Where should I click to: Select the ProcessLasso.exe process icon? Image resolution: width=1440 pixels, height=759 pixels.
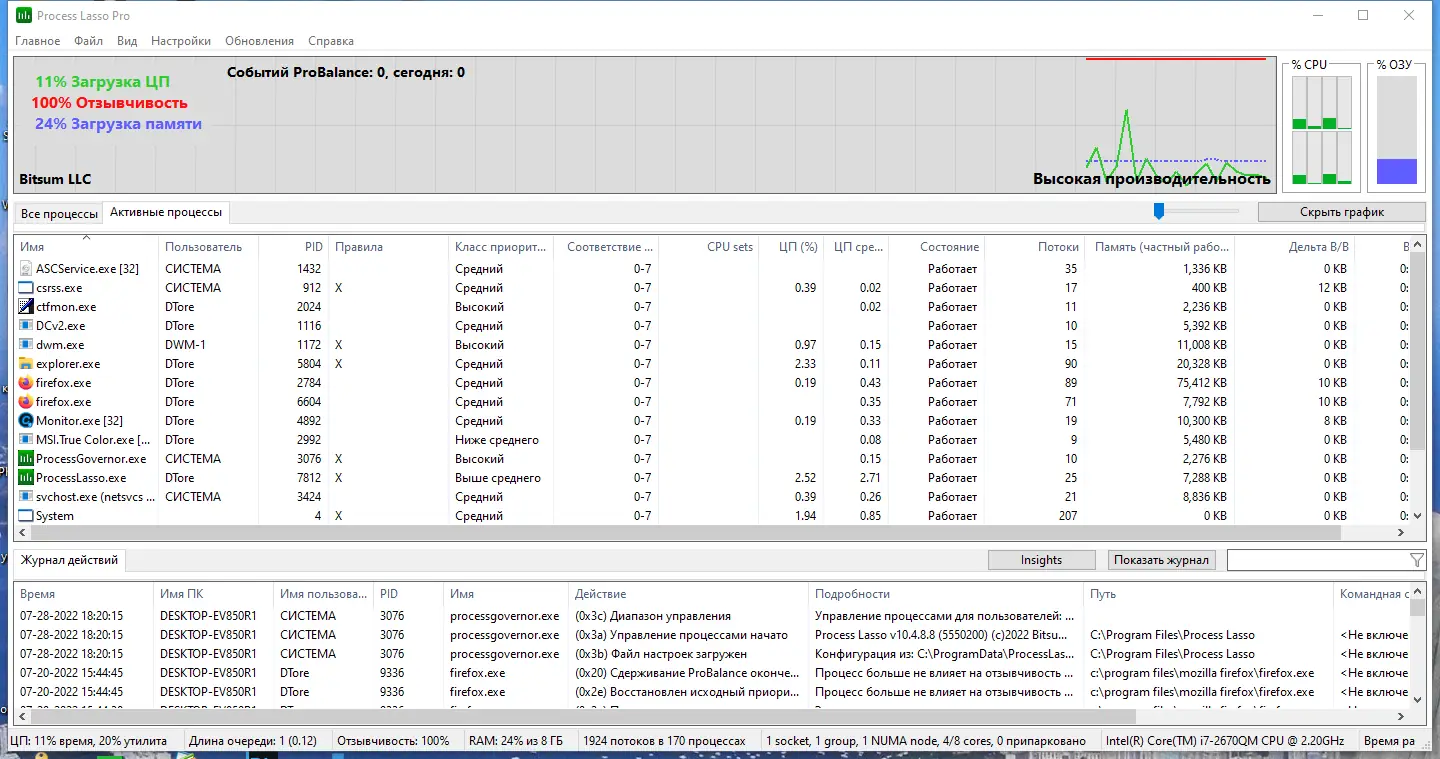coord(26,478)
